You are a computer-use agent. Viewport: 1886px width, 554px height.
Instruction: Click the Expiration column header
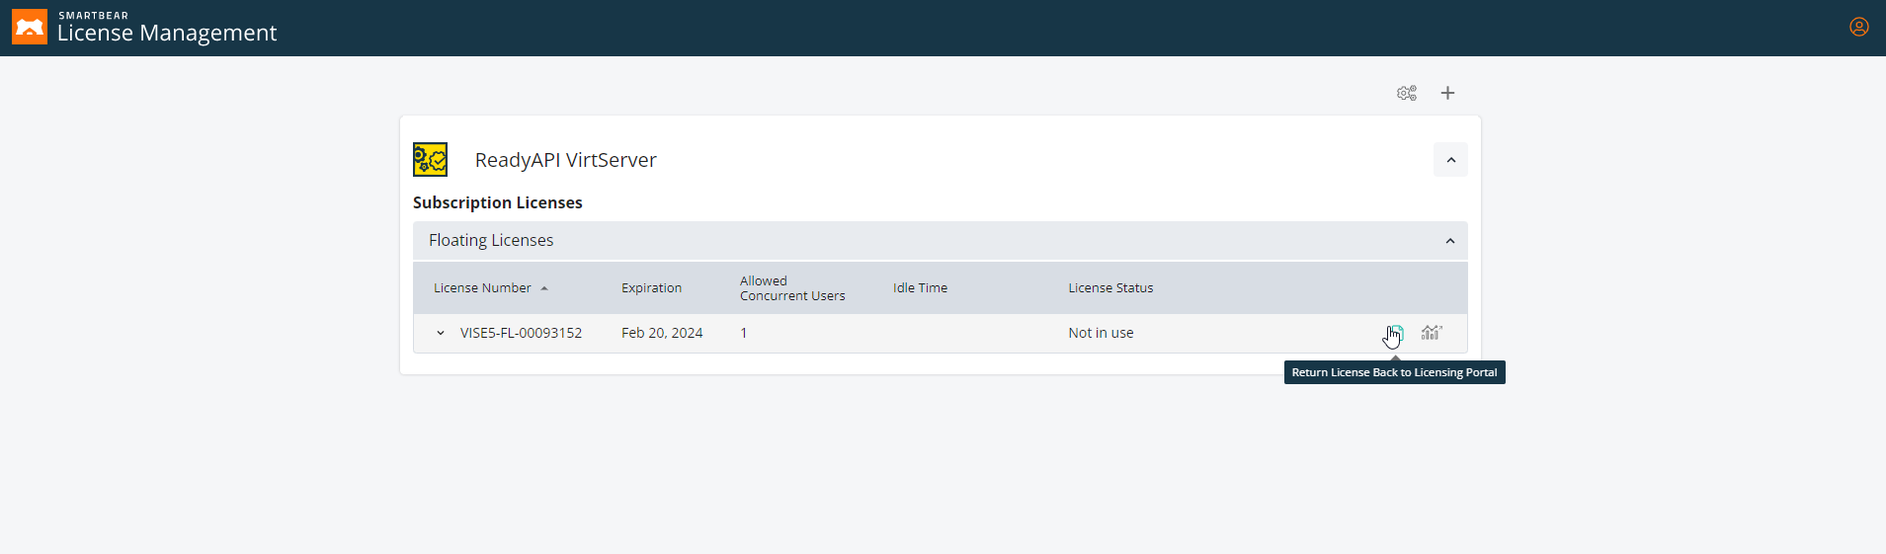[x=651, y=288]
